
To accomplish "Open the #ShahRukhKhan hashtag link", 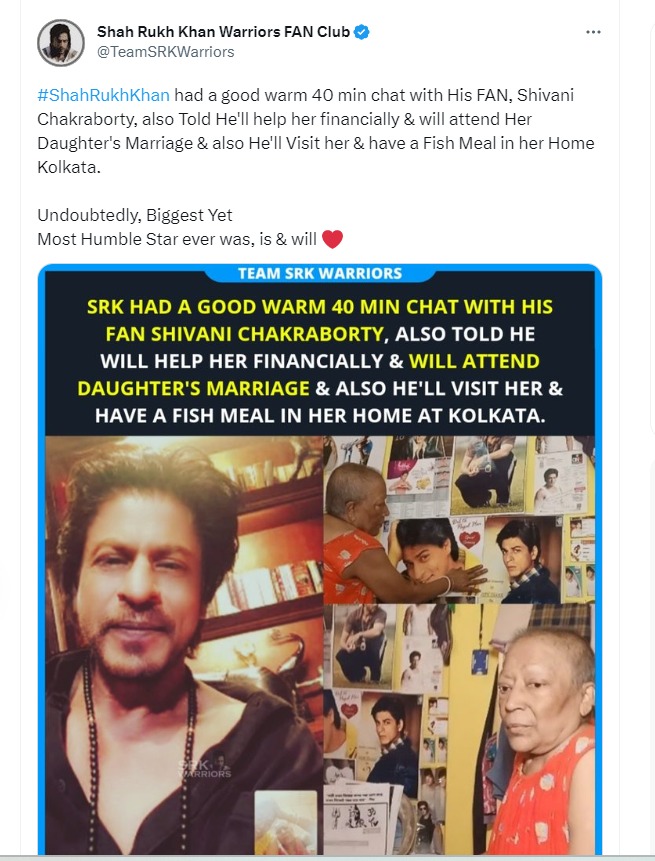I will [103, 95].
